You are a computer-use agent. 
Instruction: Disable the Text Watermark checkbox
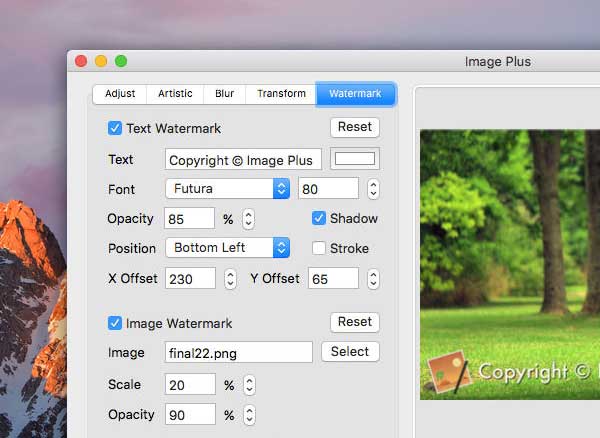point(115,128)
